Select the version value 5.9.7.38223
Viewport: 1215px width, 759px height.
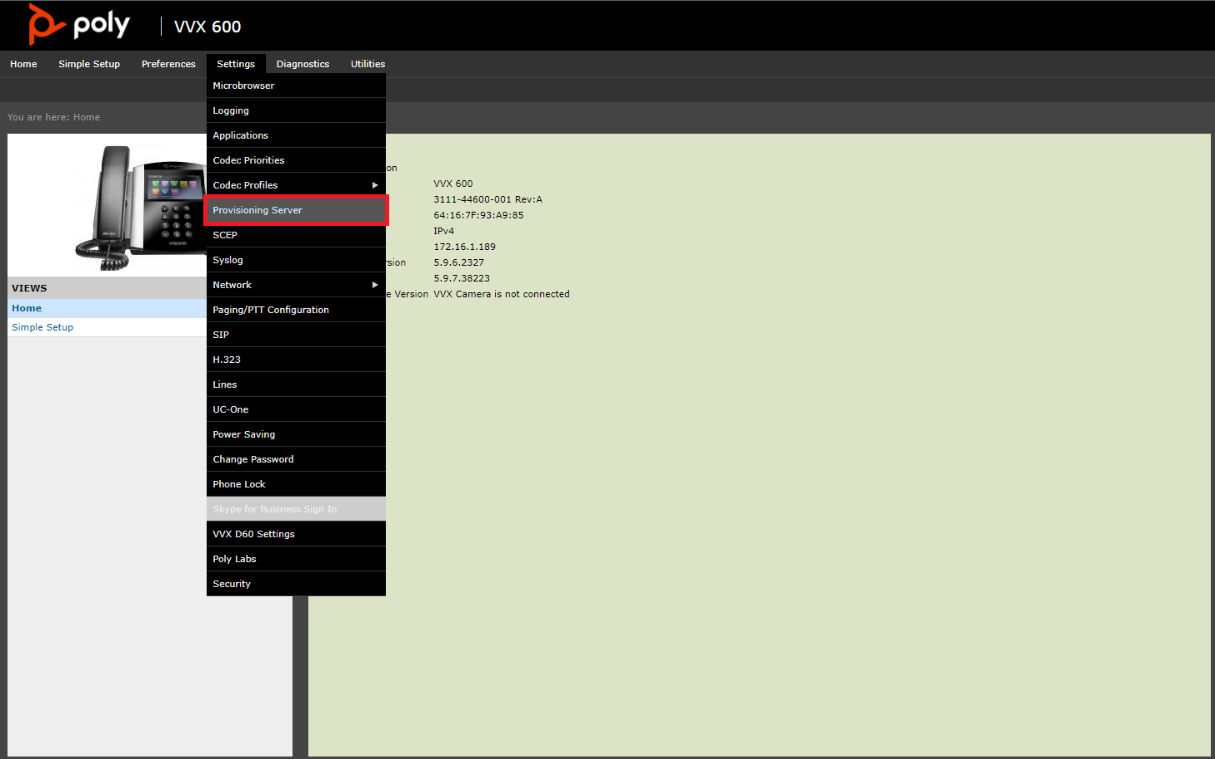click(x=461, y=278)
